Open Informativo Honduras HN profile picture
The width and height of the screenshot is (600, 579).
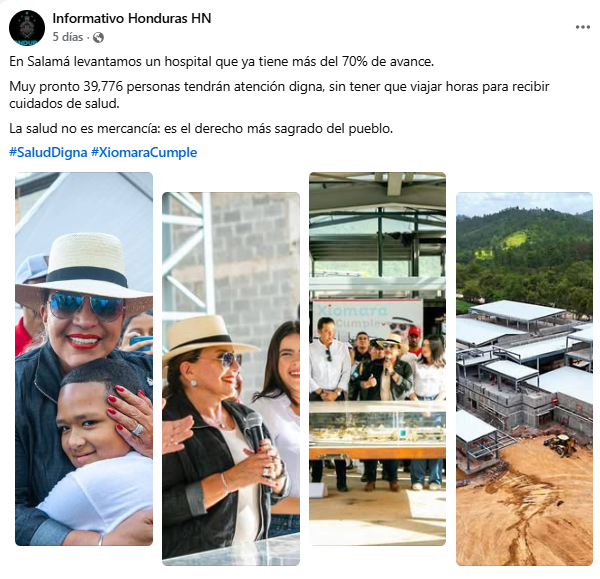[x=27, y=28]
